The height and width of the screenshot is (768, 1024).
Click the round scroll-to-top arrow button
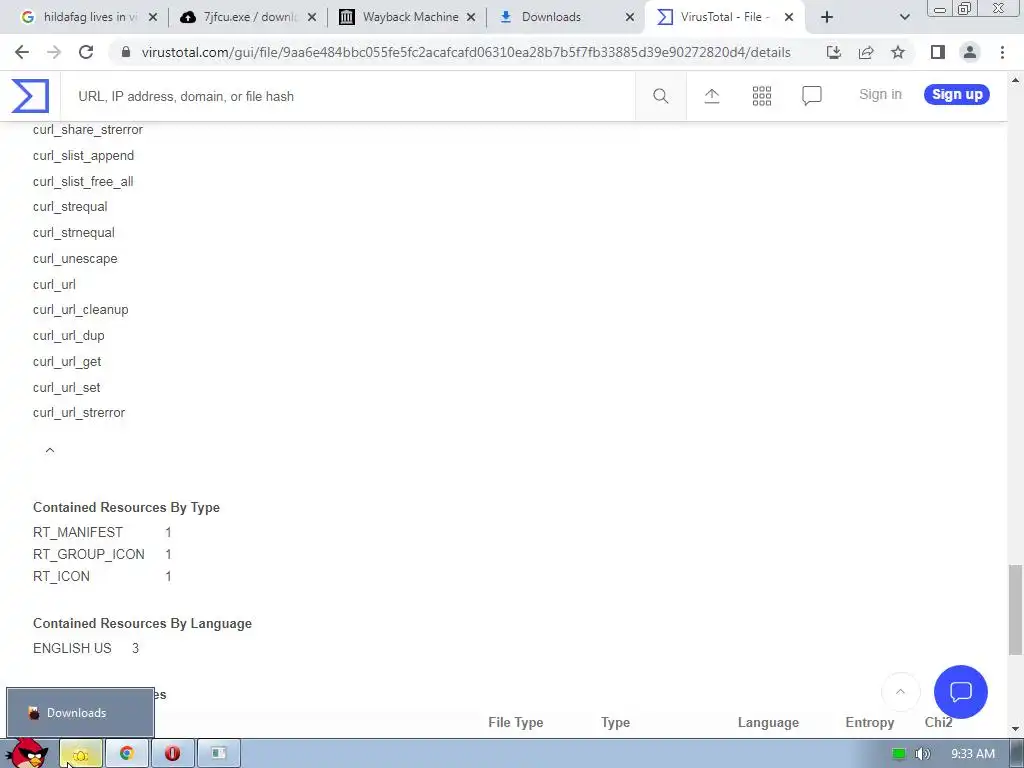click(x=901, y=692)
